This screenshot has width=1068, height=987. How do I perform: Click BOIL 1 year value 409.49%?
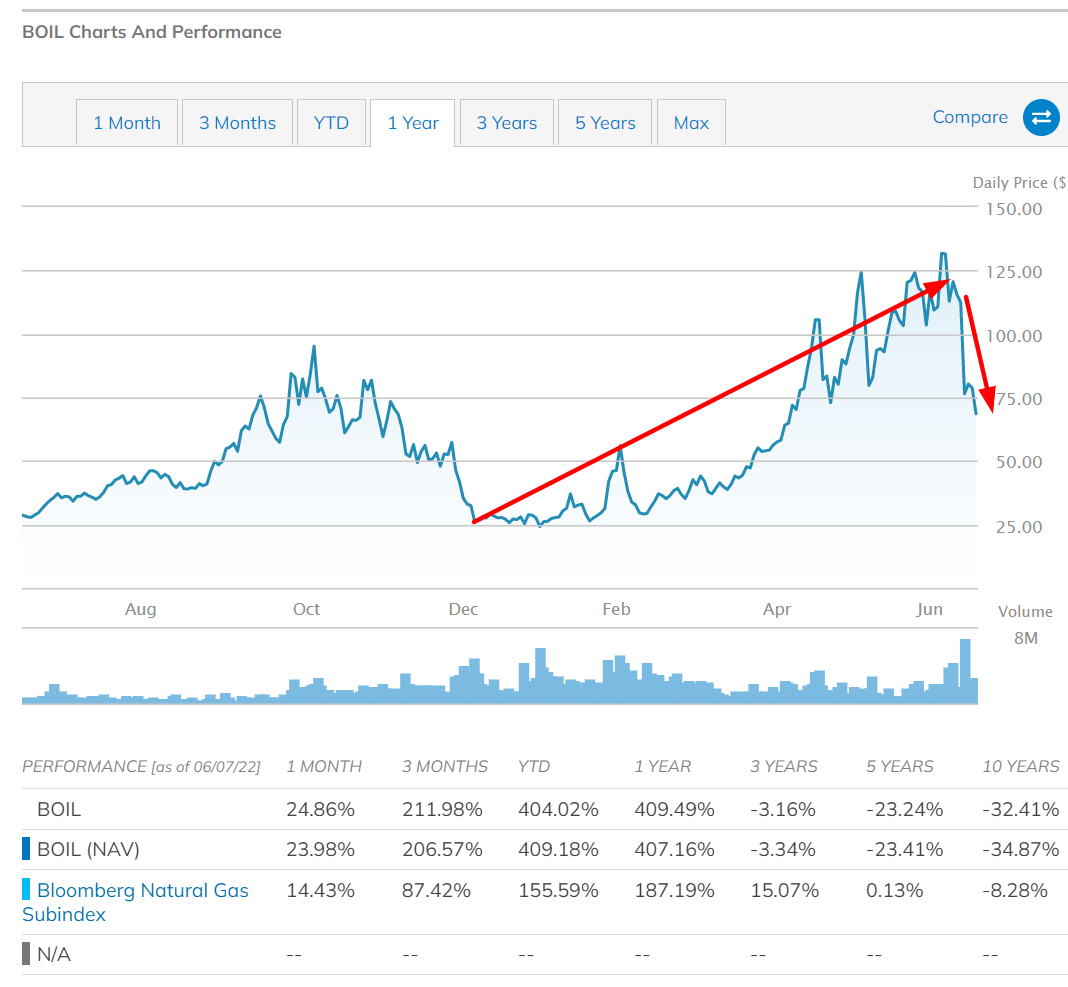674,809
